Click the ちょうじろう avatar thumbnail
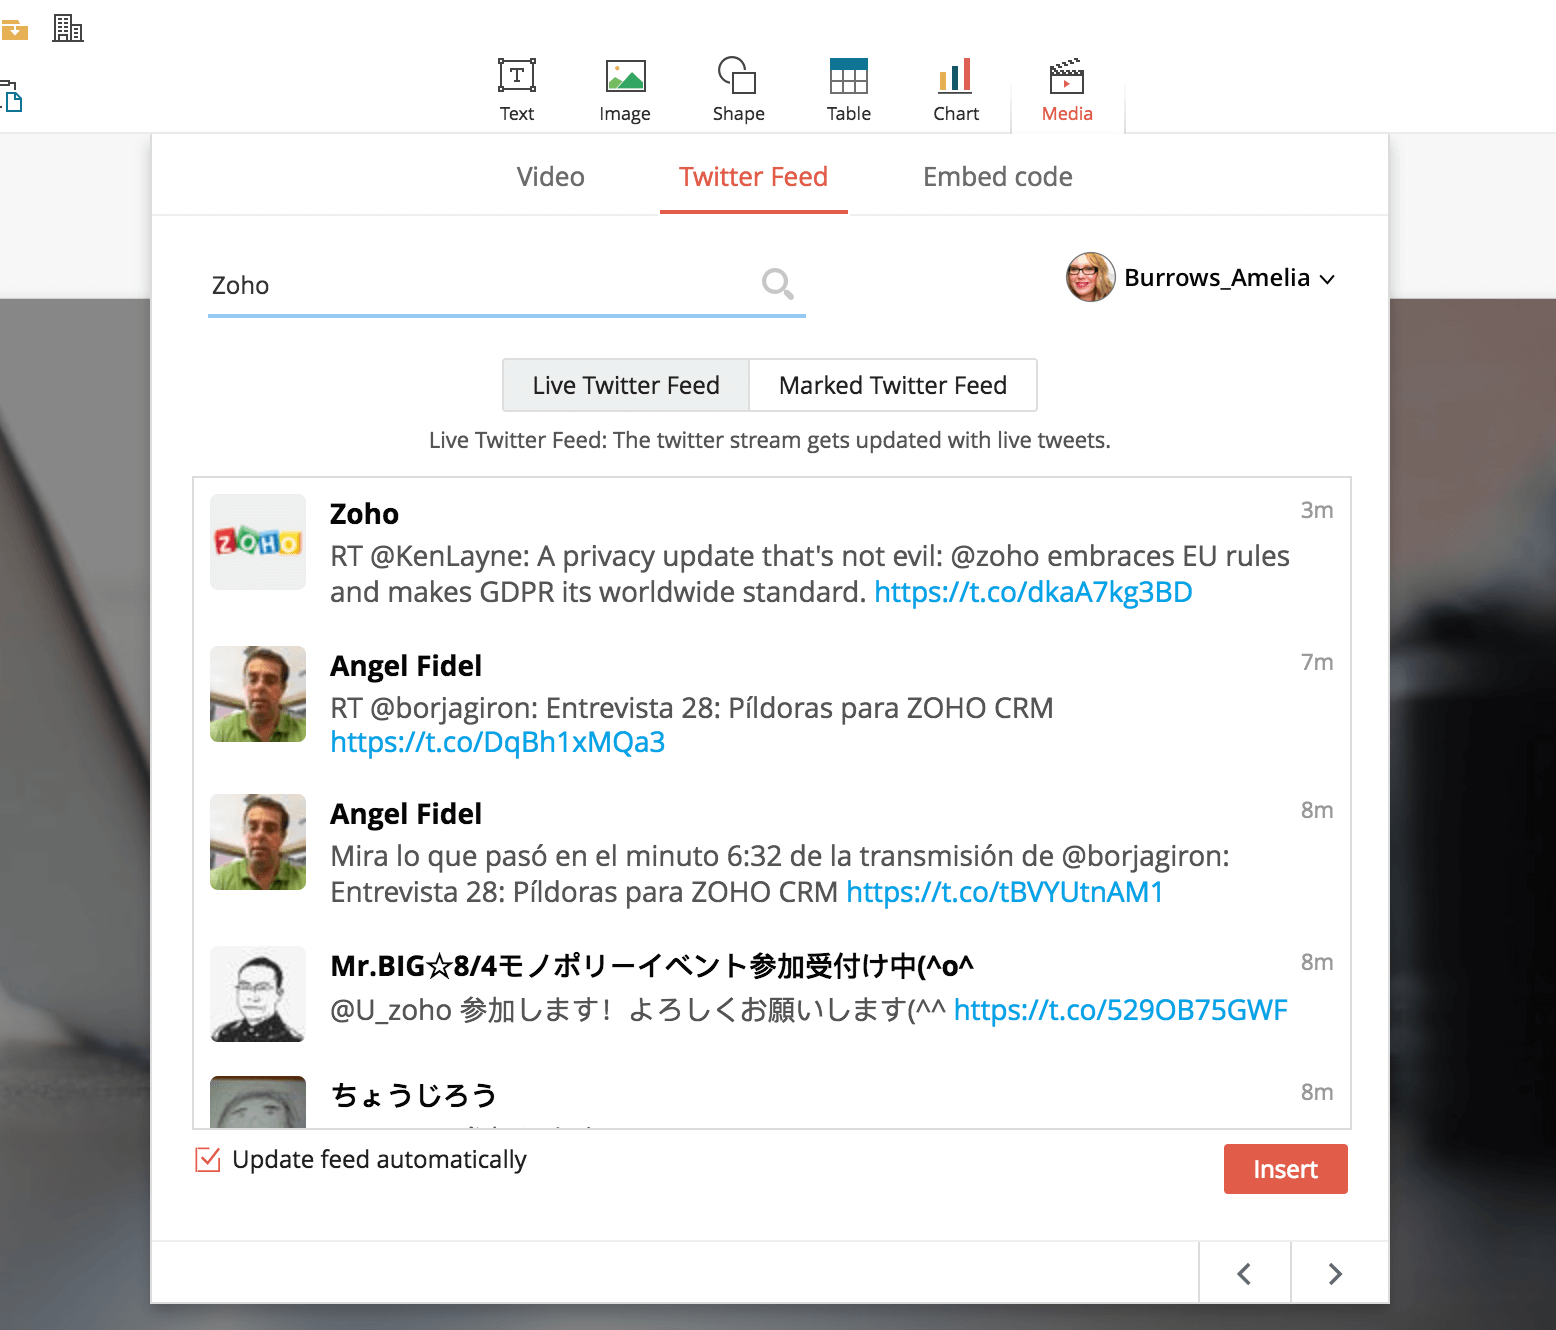Screen dimensions: 1556x1330 click(258, 1102)
